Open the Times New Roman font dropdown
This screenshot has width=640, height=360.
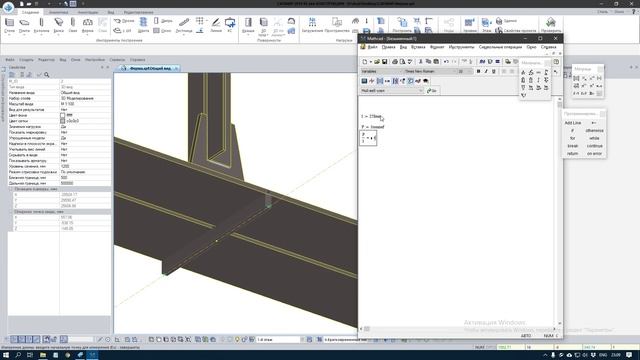pyautogui.click(x=430, y=71)
